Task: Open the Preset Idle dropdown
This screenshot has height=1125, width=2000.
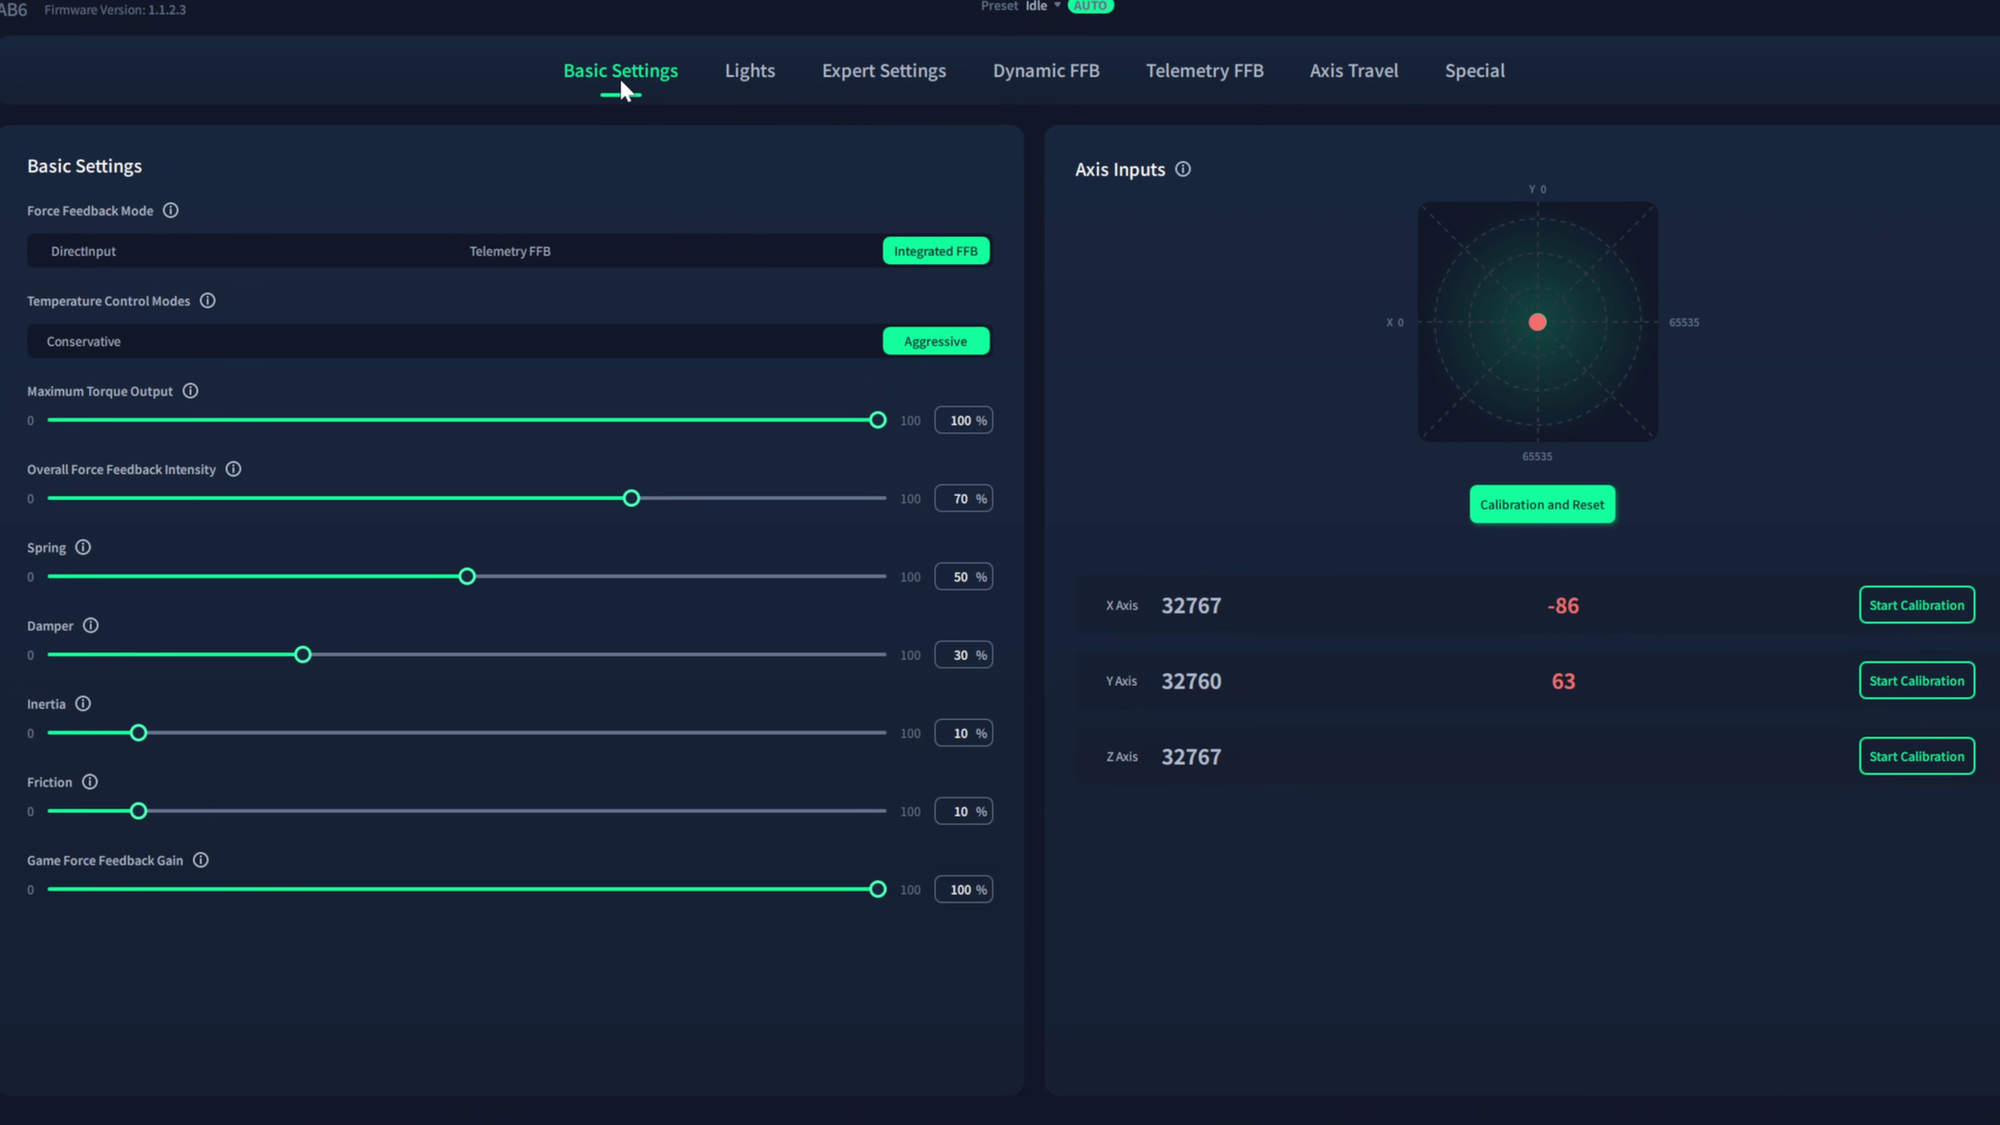Action: tap(1042, 6)
